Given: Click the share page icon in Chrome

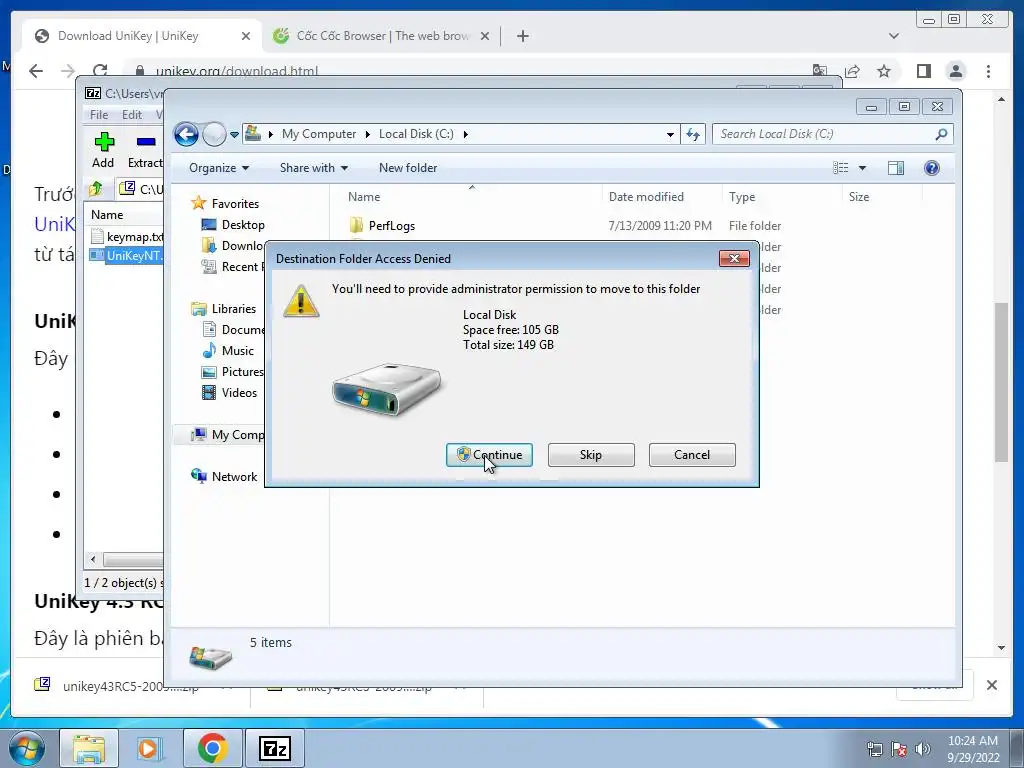Looking at the screenshot, I should click(x=852, y=71).
